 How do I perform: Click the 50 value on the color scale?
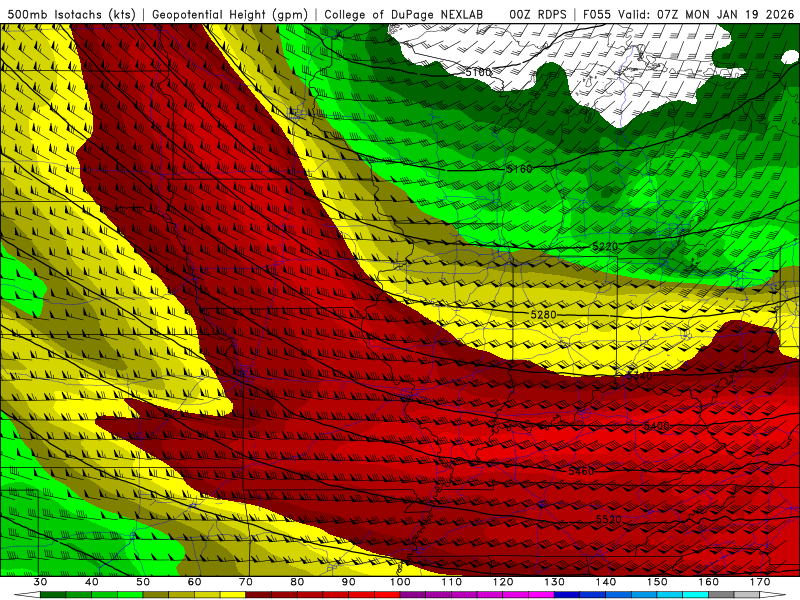[x=143, y=582]
